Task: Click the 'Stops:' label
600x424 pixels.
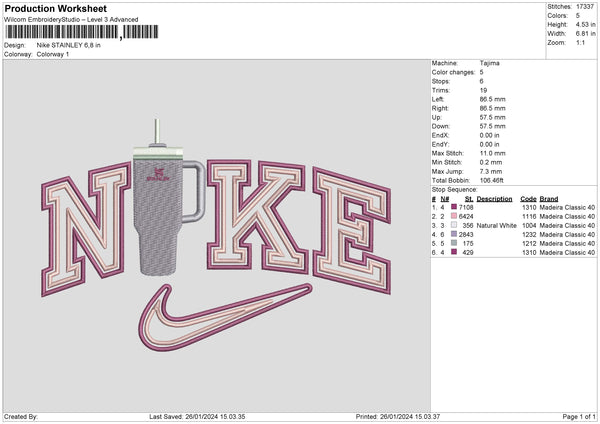Action: pos(441,81)
